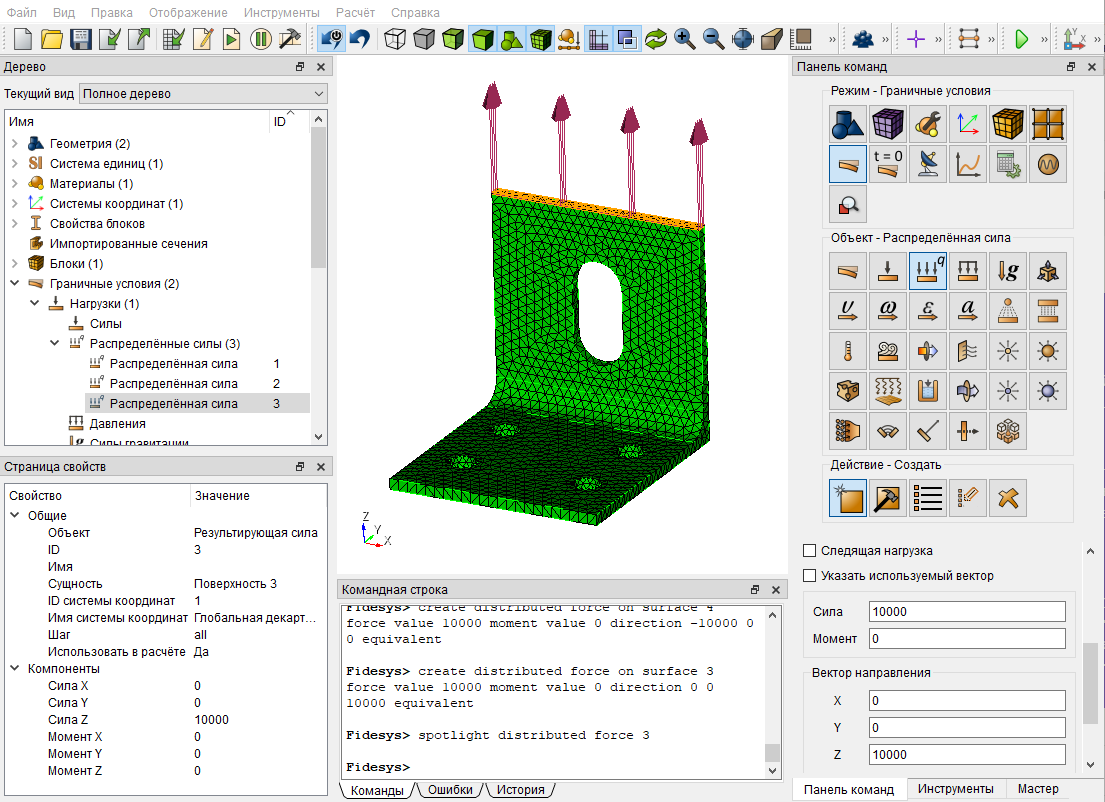
Task: Select the Gravity force icon
Action: click(1008, 271)
